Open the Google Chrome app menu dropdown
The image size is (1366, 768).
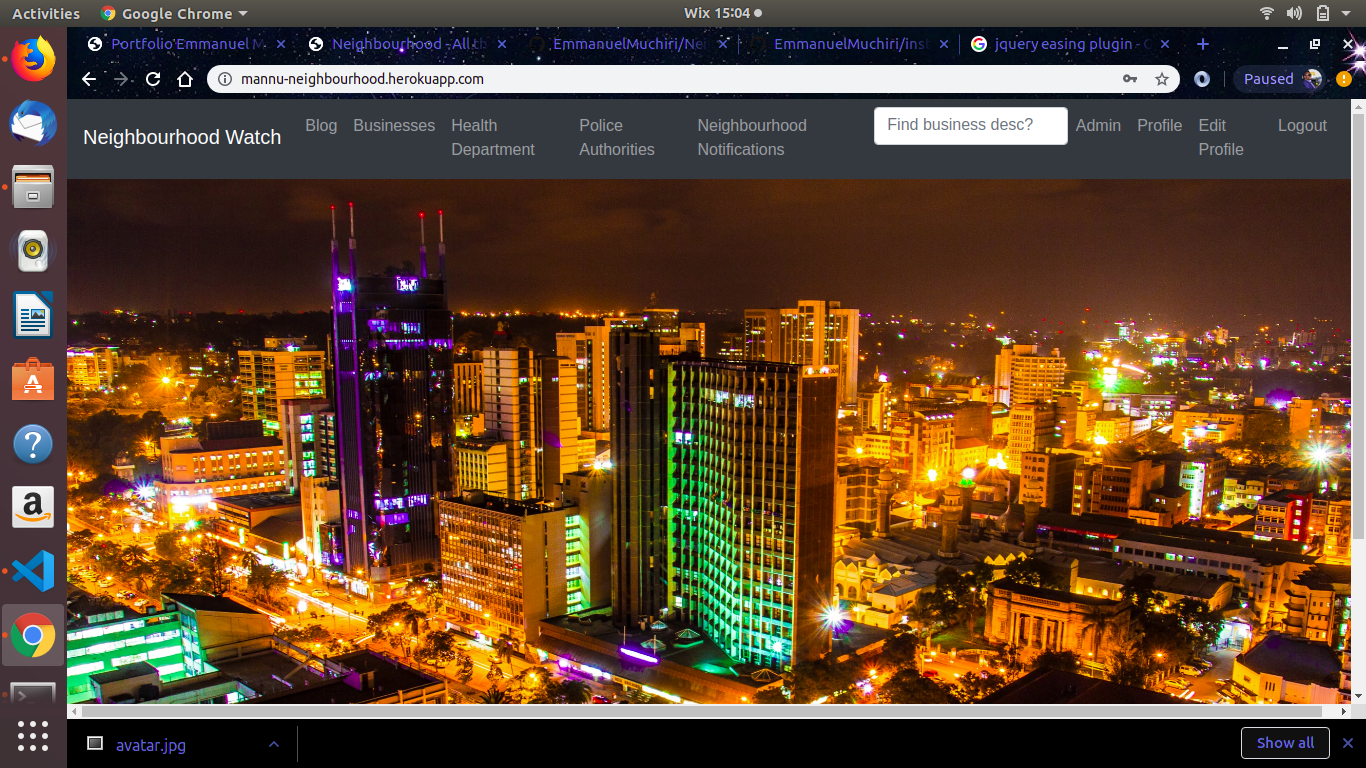coord(175,13)
